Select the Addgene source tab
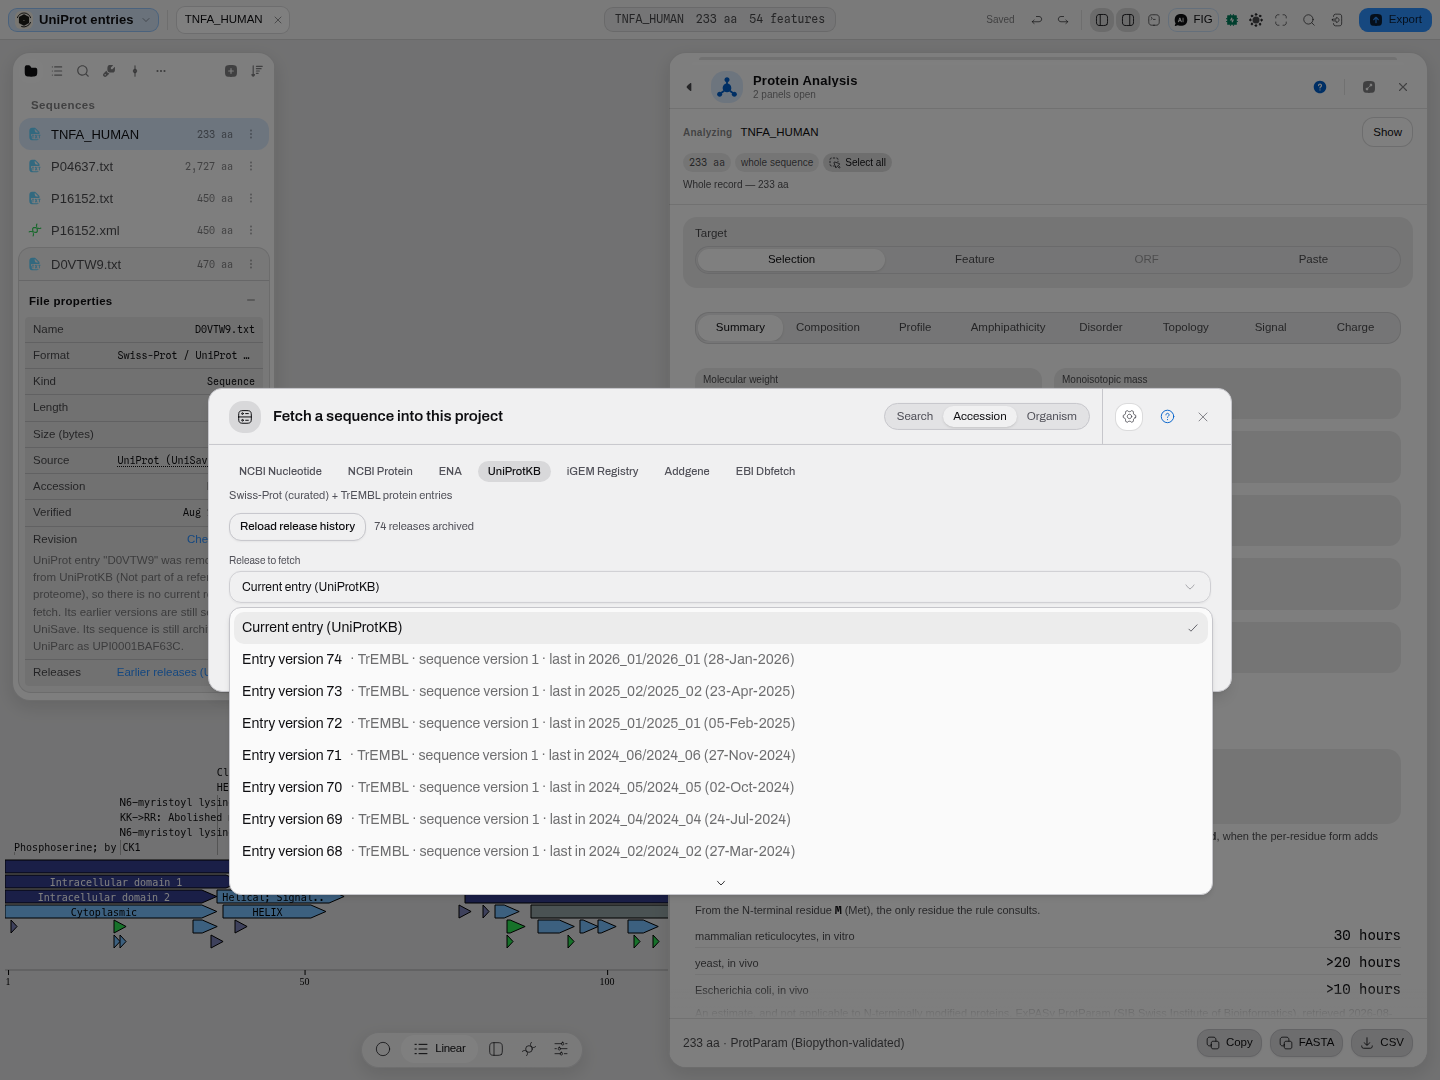The width and height of the screenshot is (1440, 1080). pos(687,472)
